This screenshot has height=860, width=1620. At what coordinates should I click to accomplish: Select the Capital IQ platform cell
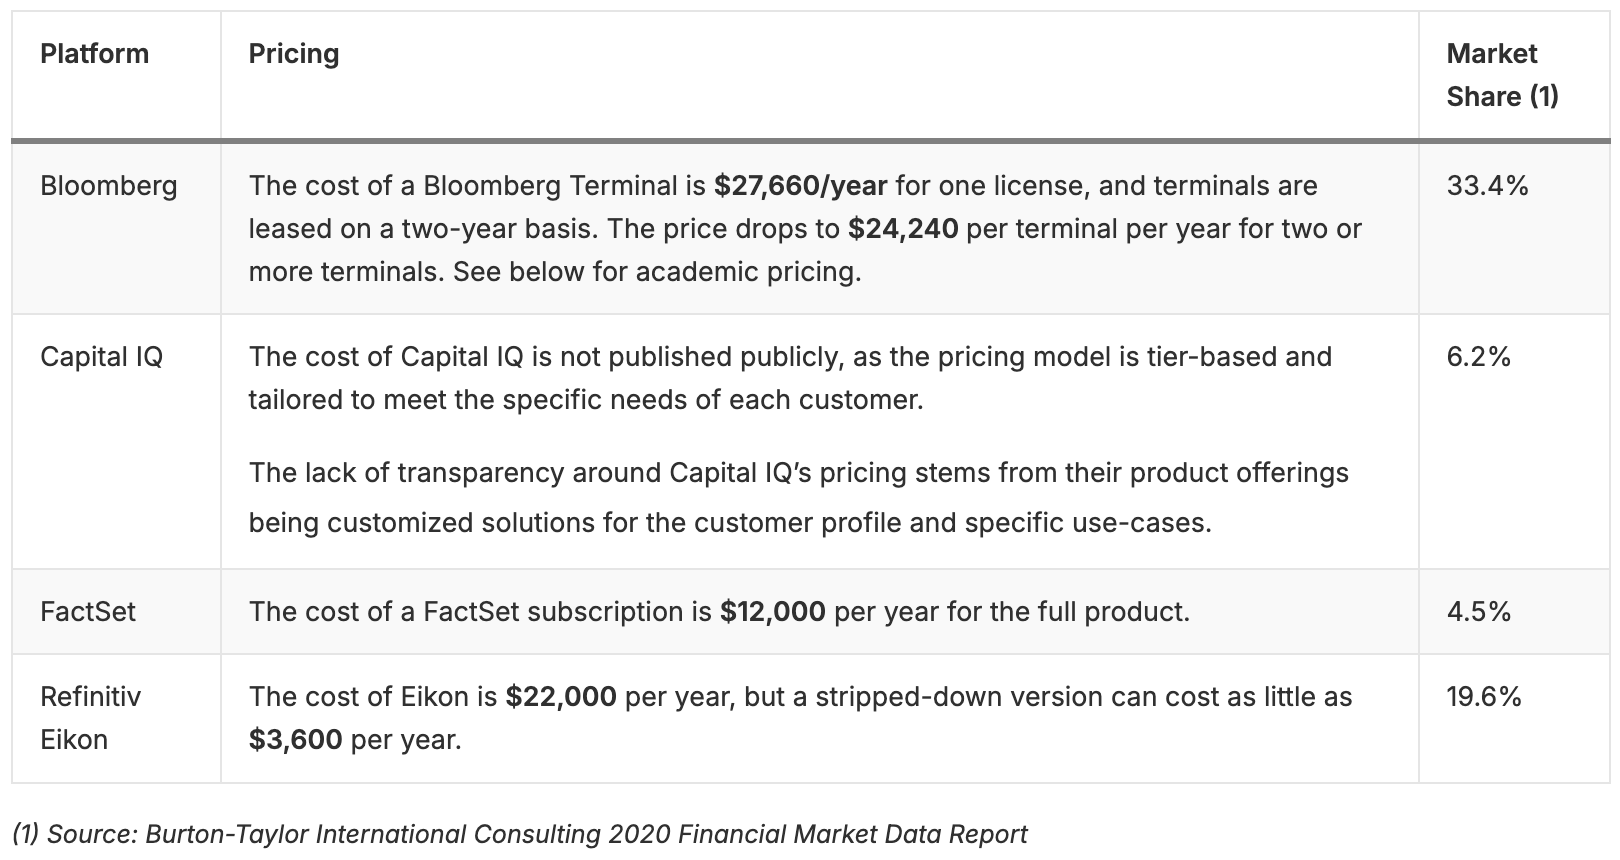click(101, 357)
